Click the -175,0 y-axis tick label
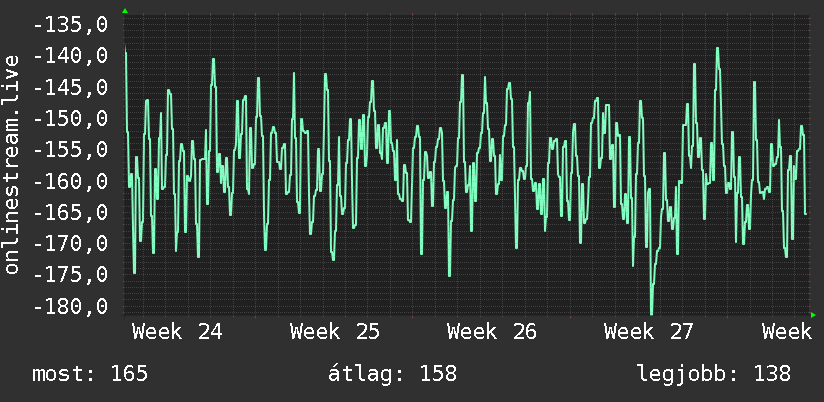Viewport: 824px width, 402px height. point(70,275)
